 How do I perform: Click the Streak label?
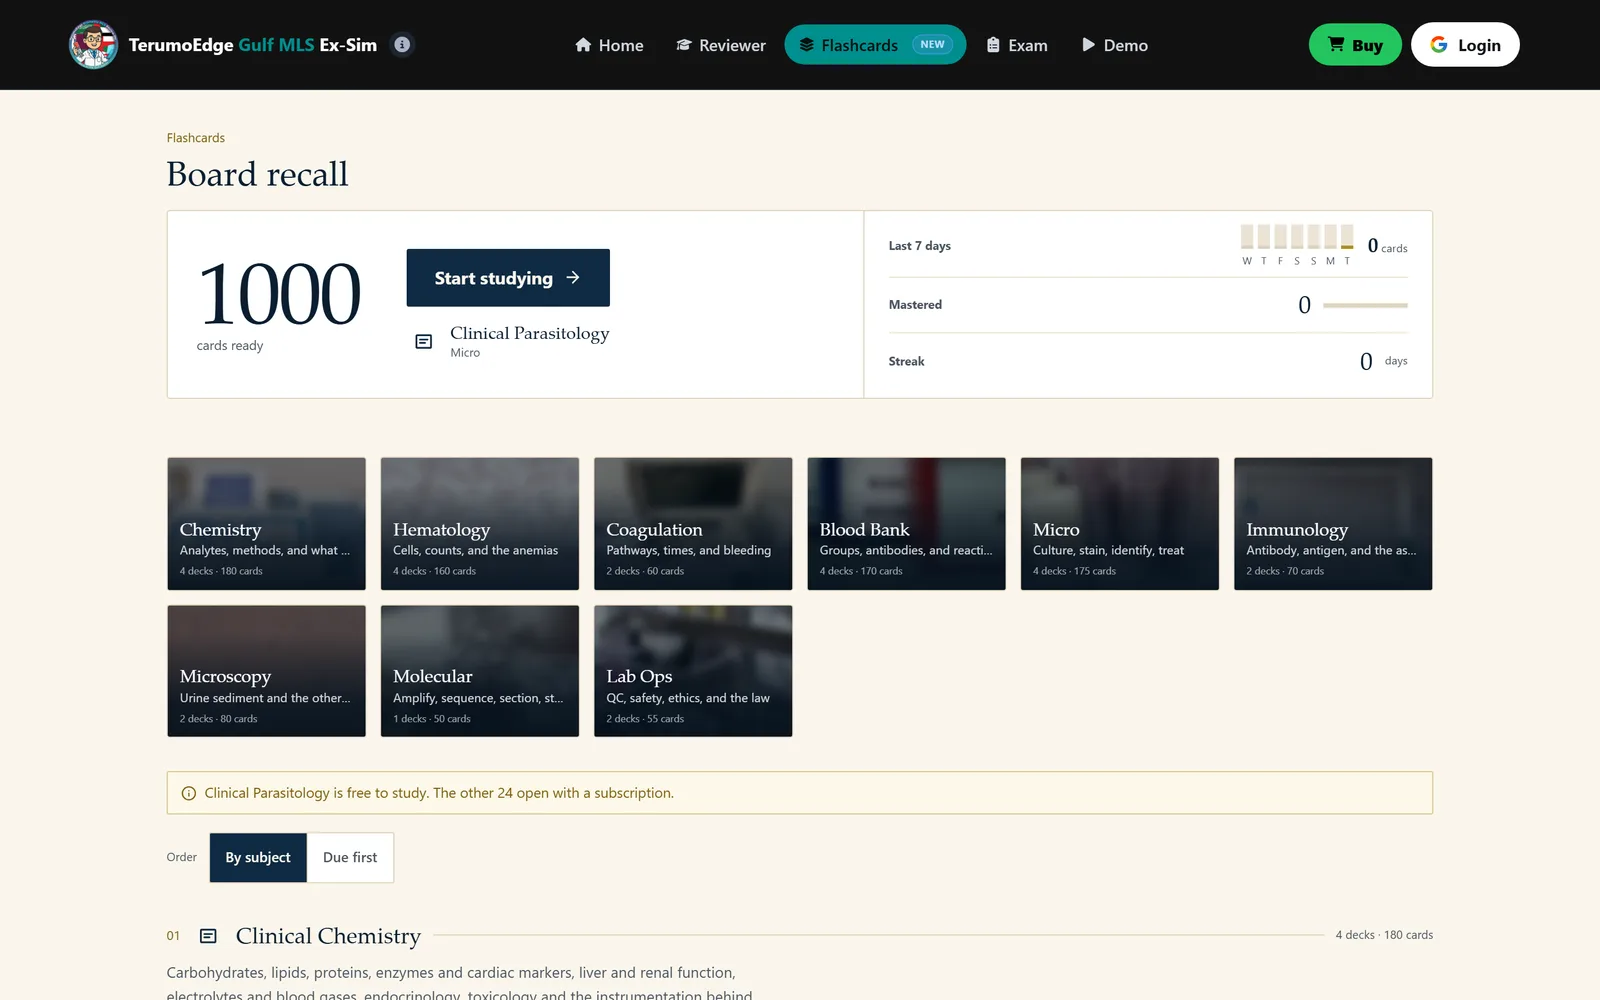click(906, 361)
